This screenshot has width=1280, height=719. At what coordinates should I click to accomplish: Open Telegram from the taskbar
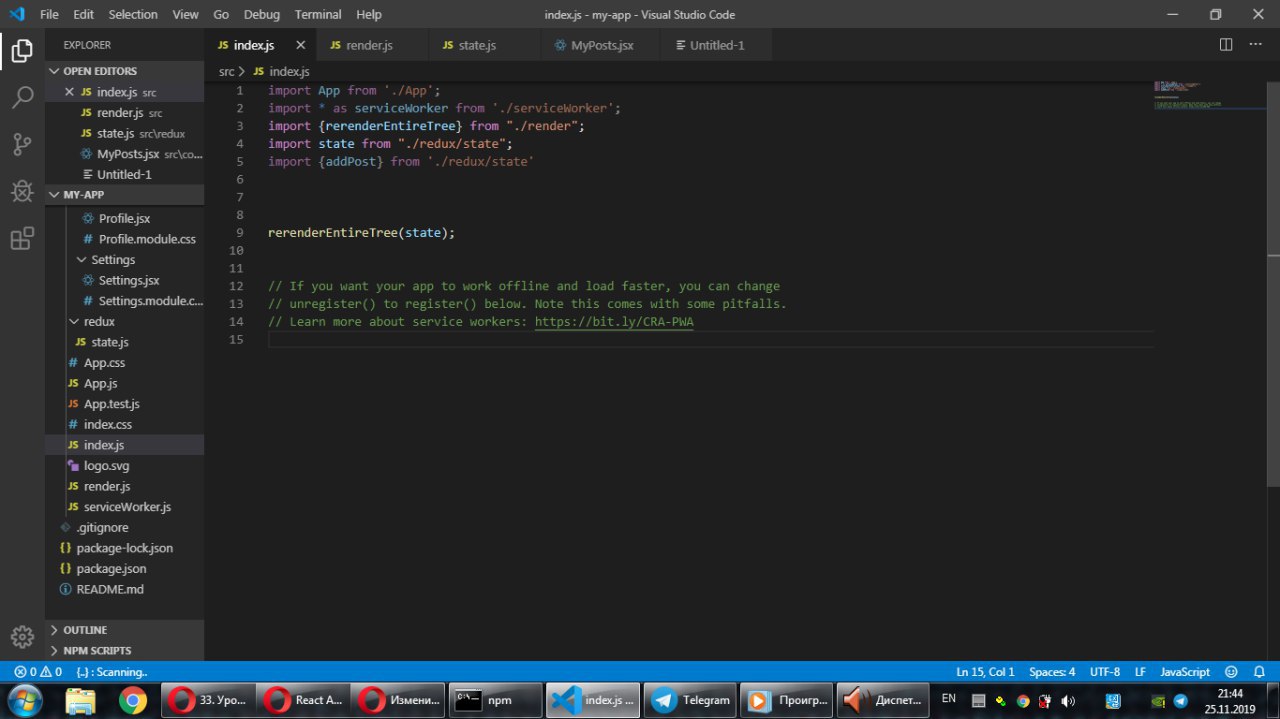pyautogui.click(x=691, y=700)
